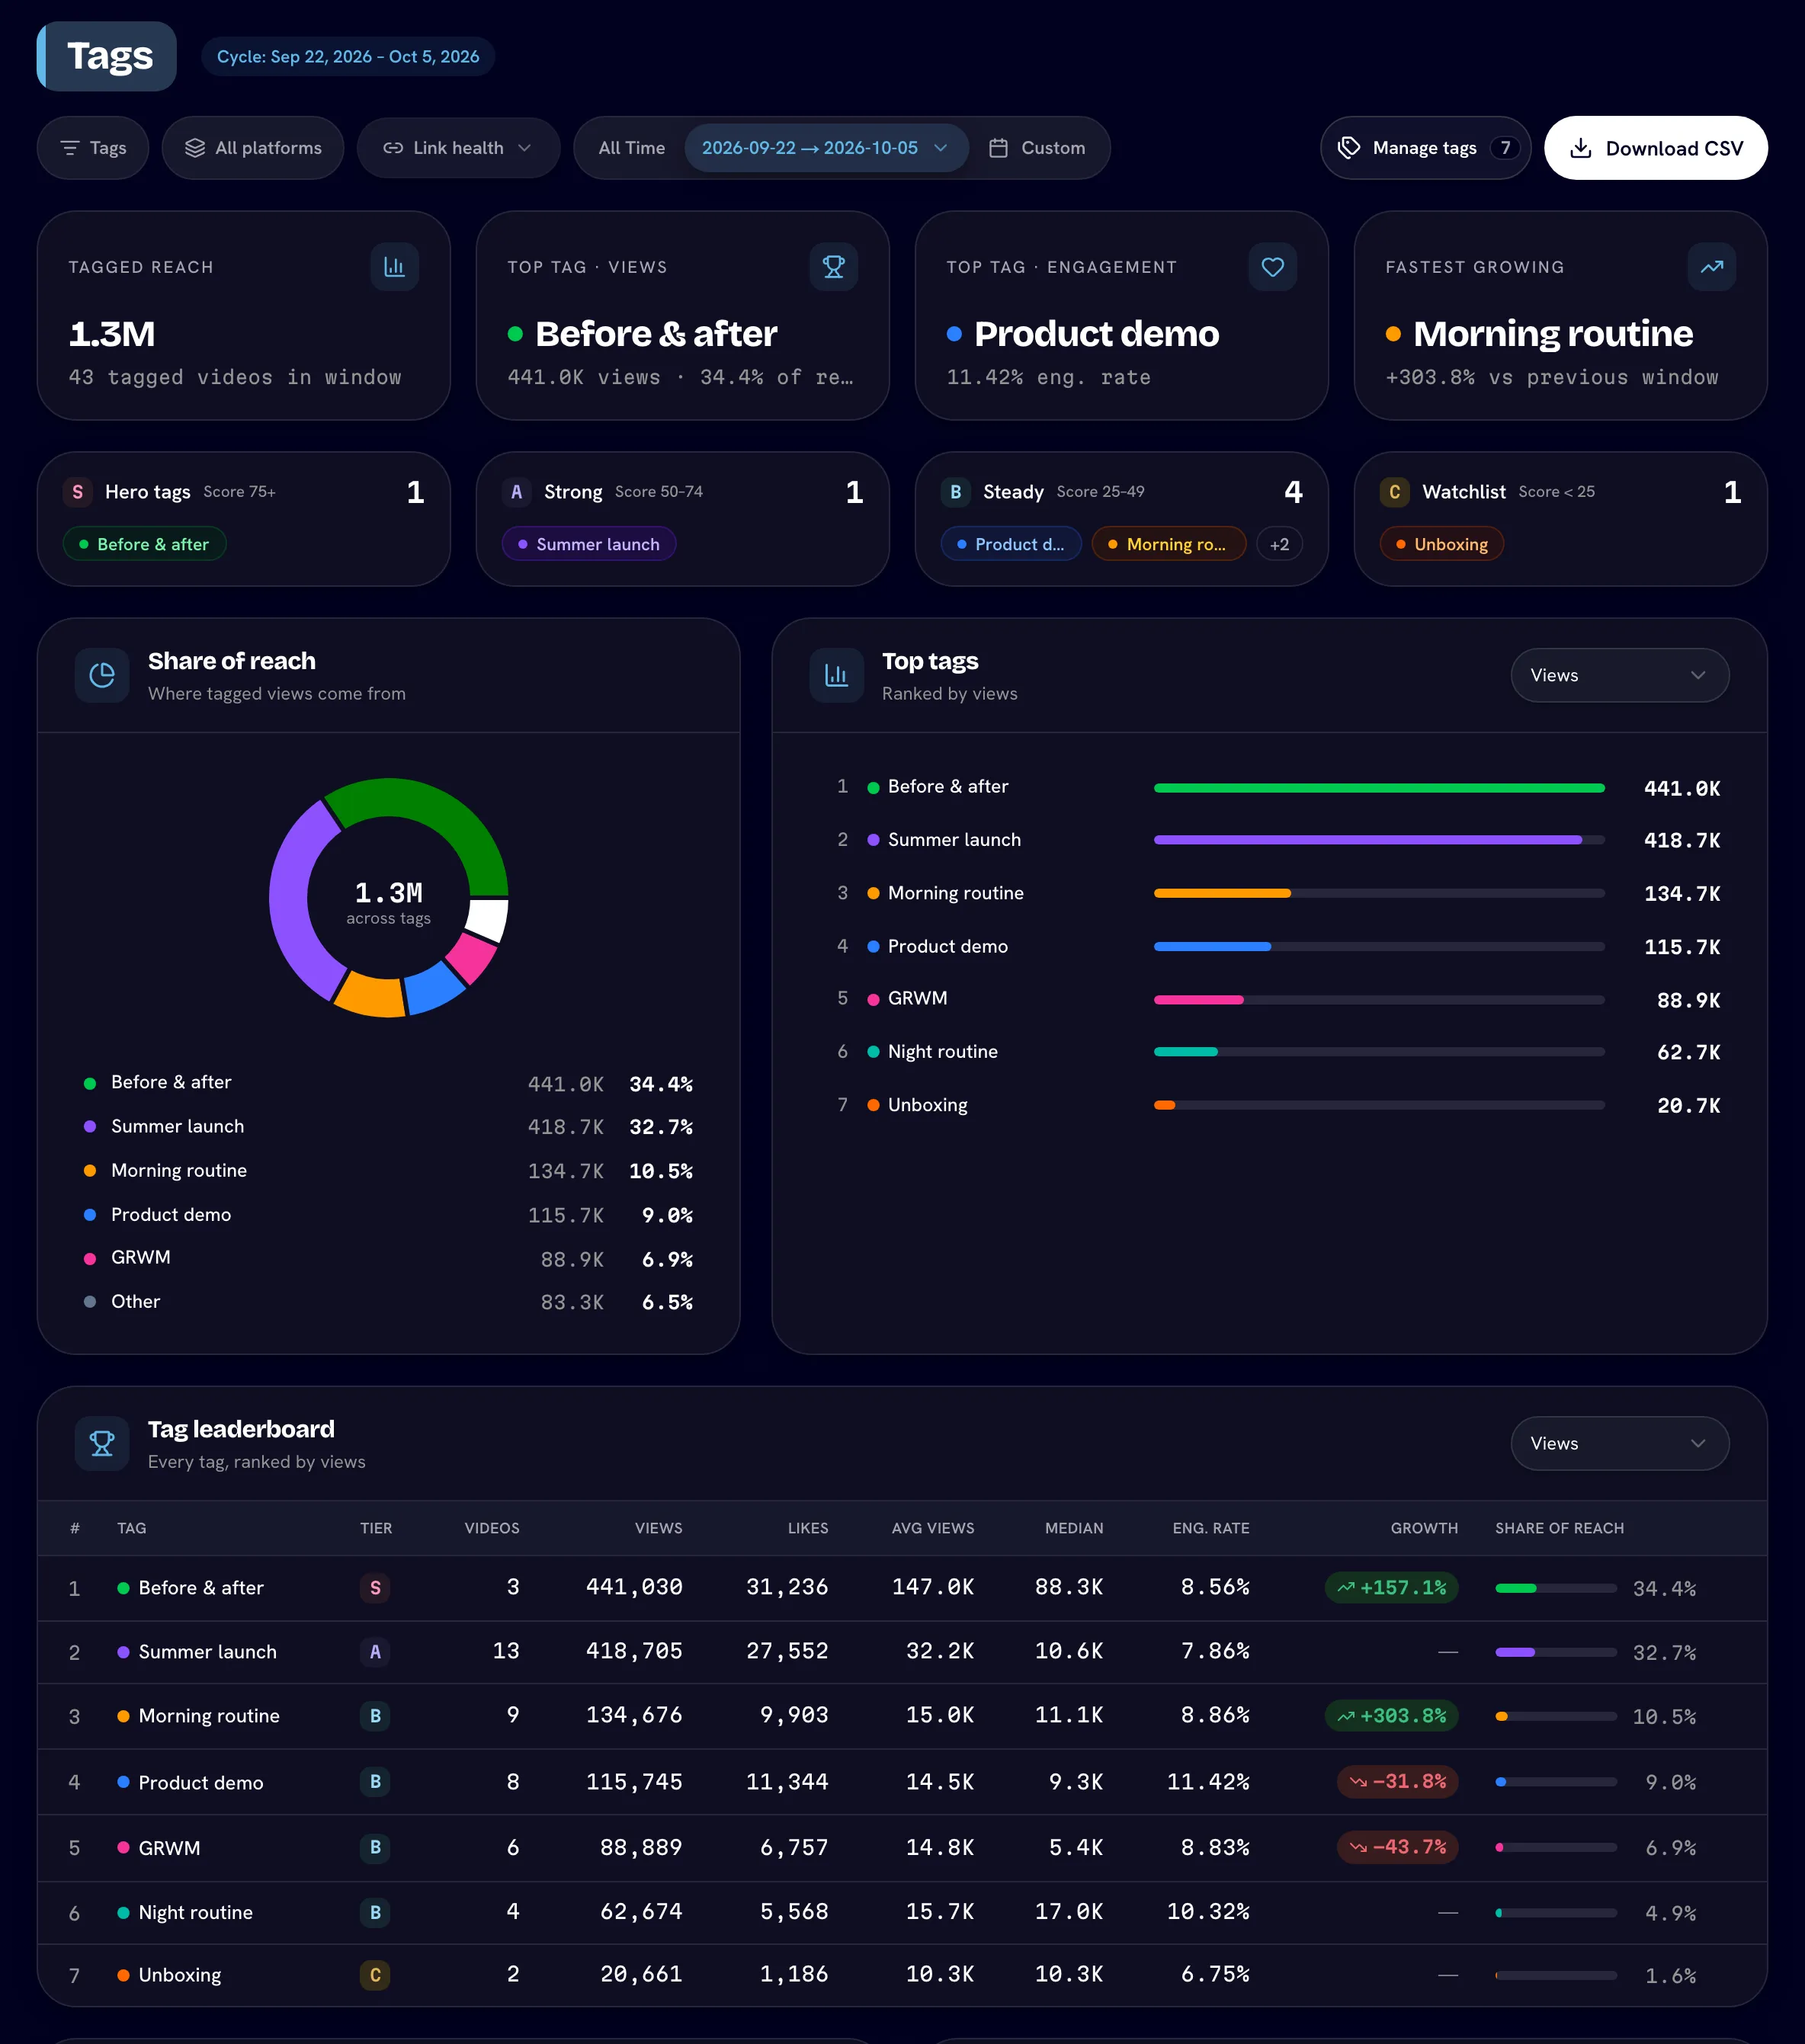Image resolution: width=1805 pixels, height=2044 pixels.
Task: Click the Tagged Reach bar chart icon
Action: [x=394, y=267]
